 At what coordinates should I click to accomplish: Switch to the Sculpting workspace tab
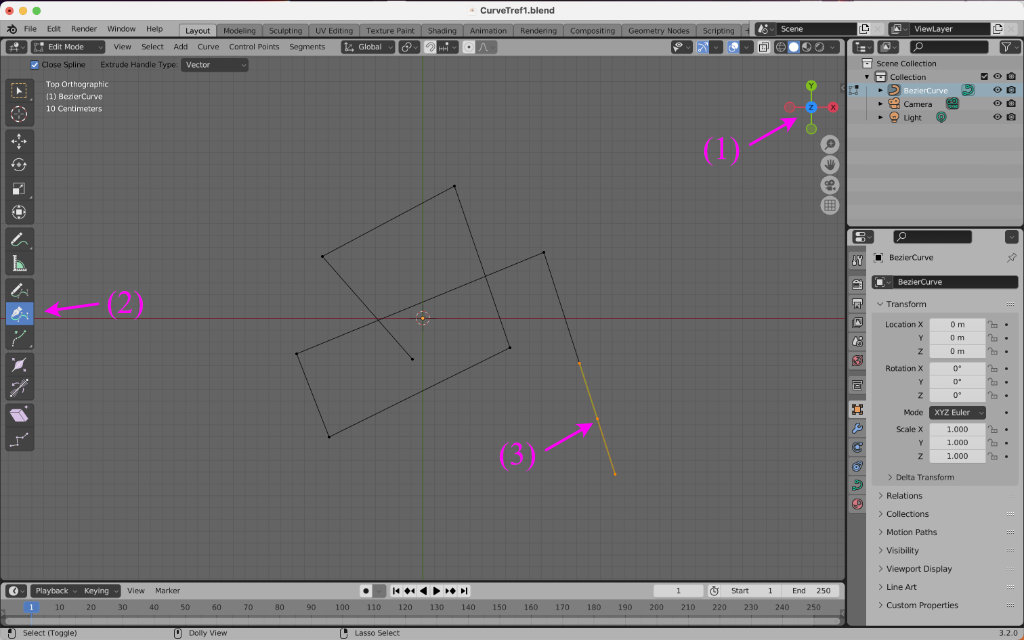285,31
